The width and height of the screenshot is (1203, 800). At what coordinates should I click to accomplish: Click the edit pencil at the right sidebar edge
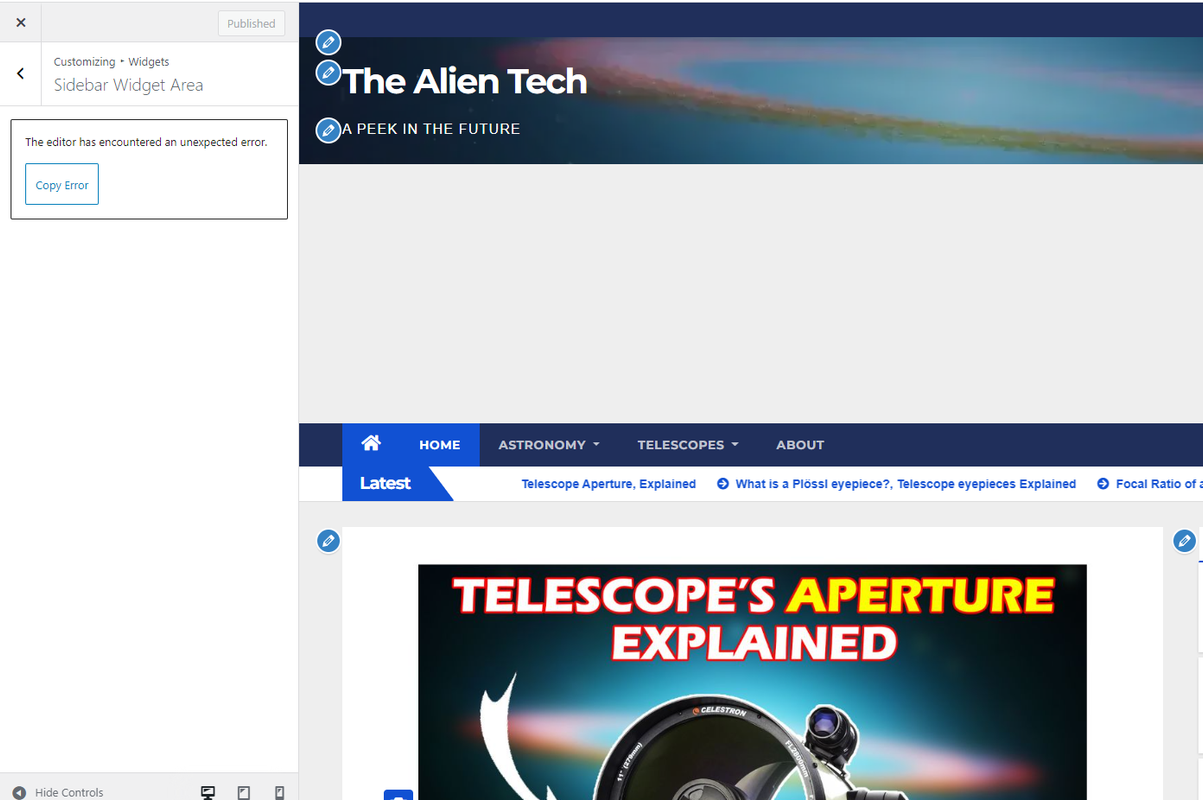[1184, 541]
